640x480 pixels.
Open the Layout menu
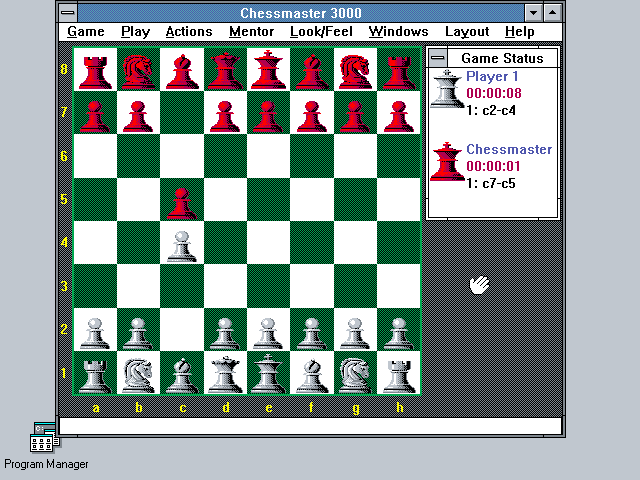pos(467,32)
